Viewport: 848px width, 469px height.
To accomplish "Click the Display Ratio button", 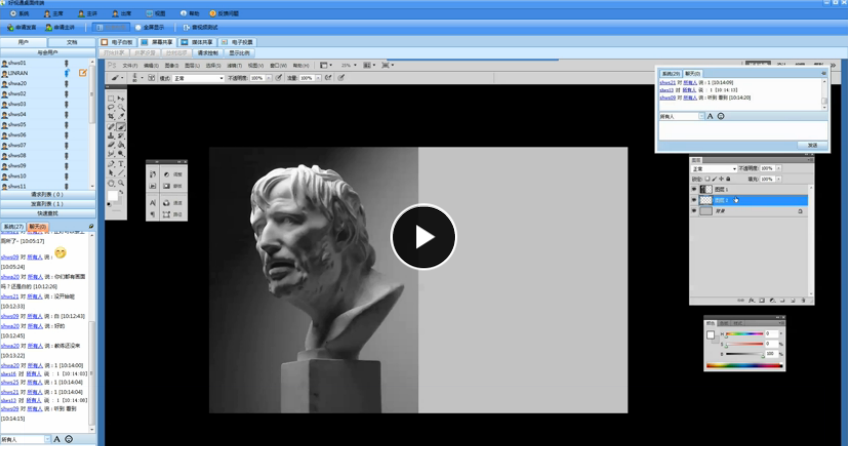I will point(239,52).
